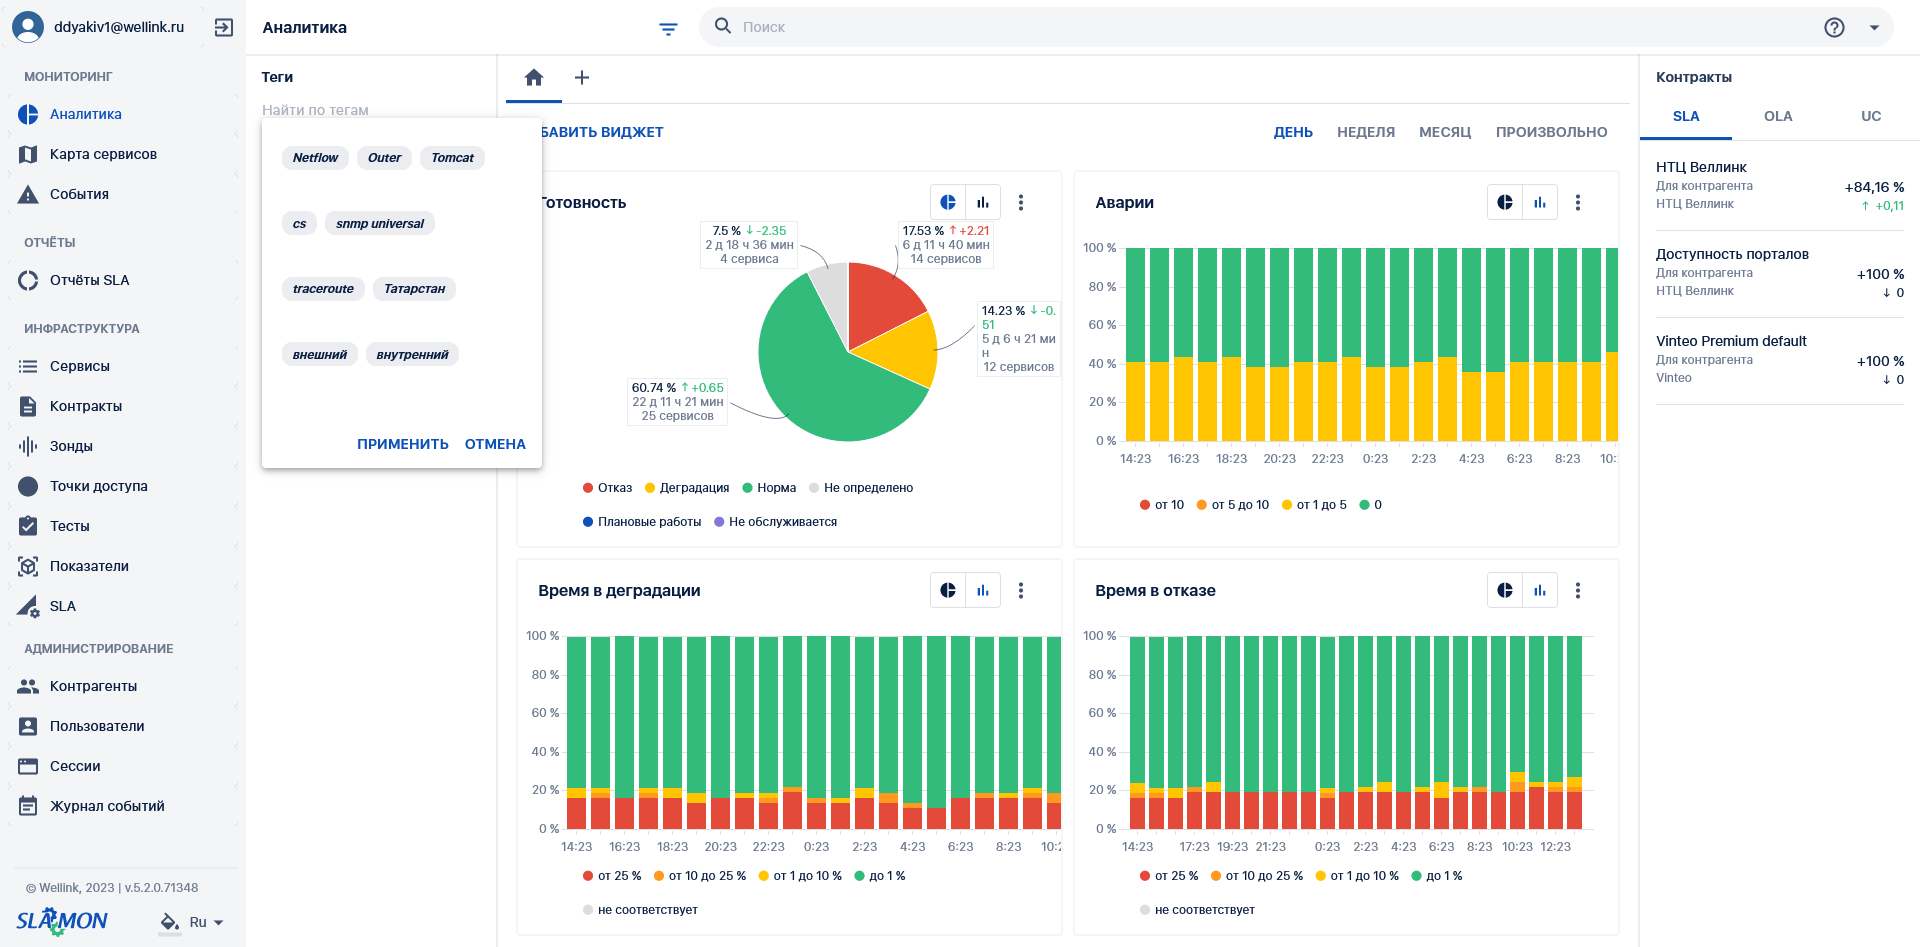
Task: Open the filter icon next to Аналитика title
Action: point(668,29)
